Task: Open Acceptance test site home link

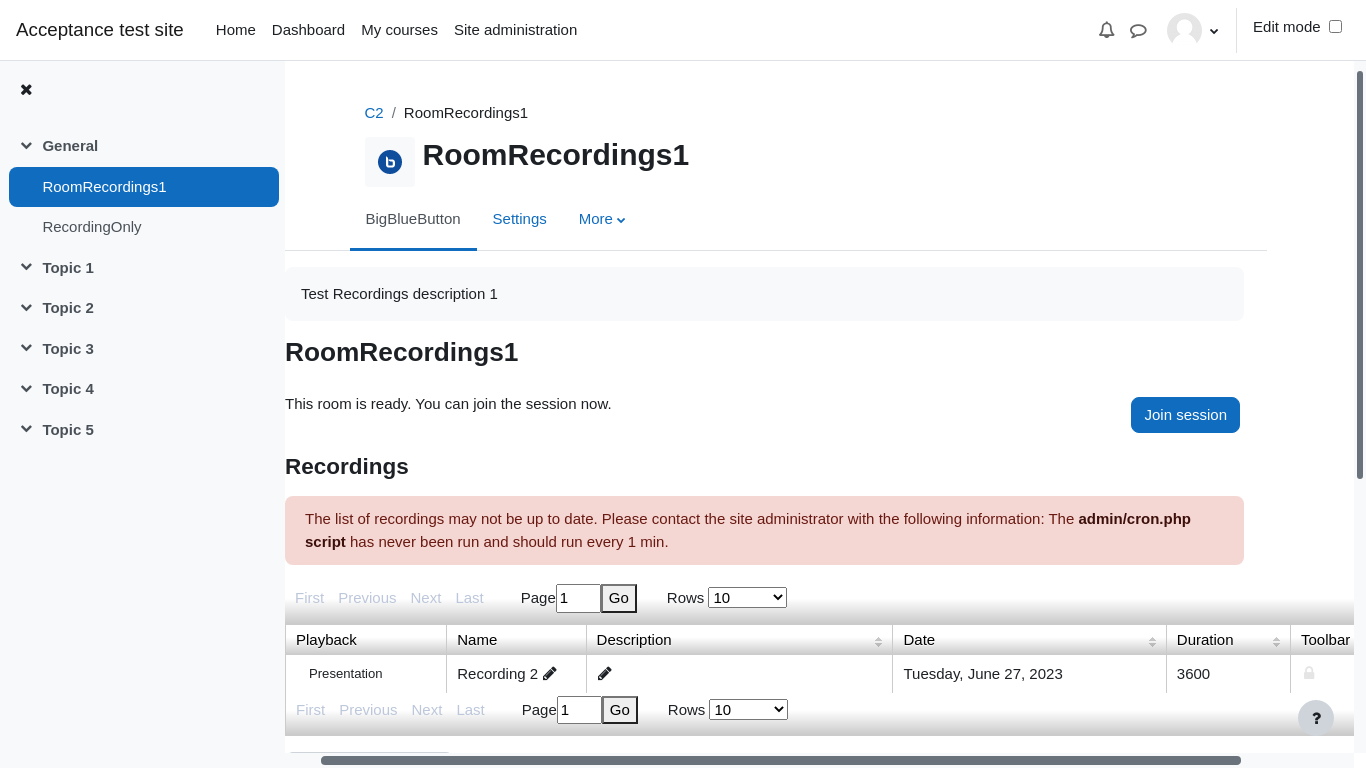Action: pos(100,30)
